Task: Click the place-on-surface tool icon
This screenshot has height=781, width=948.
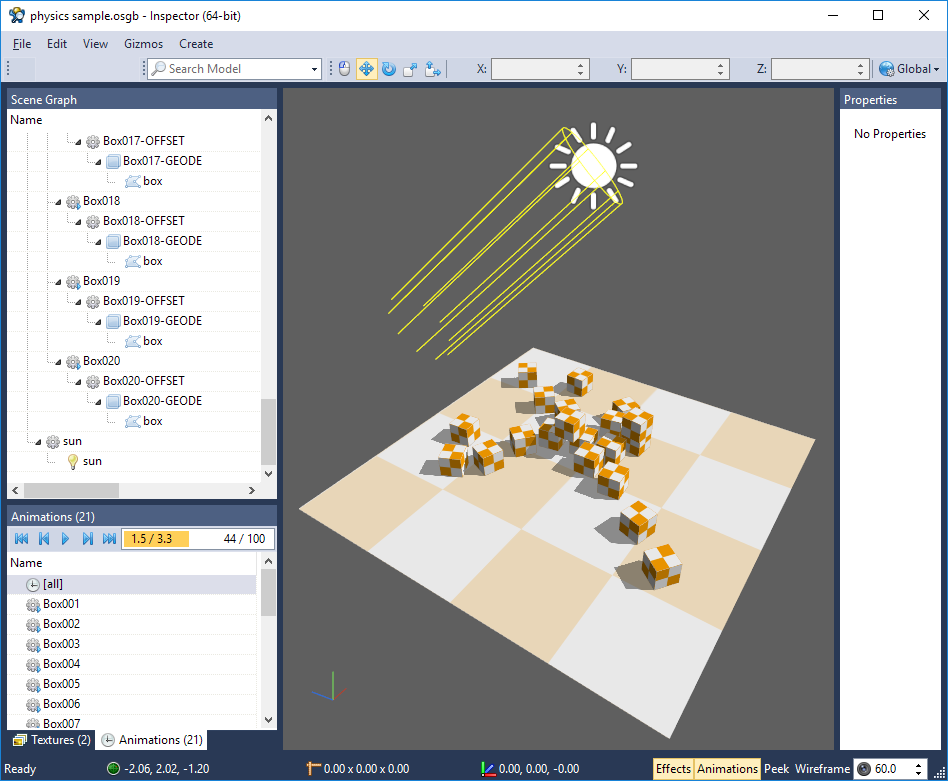Action: pyautogui.click(x=432, y=69)
